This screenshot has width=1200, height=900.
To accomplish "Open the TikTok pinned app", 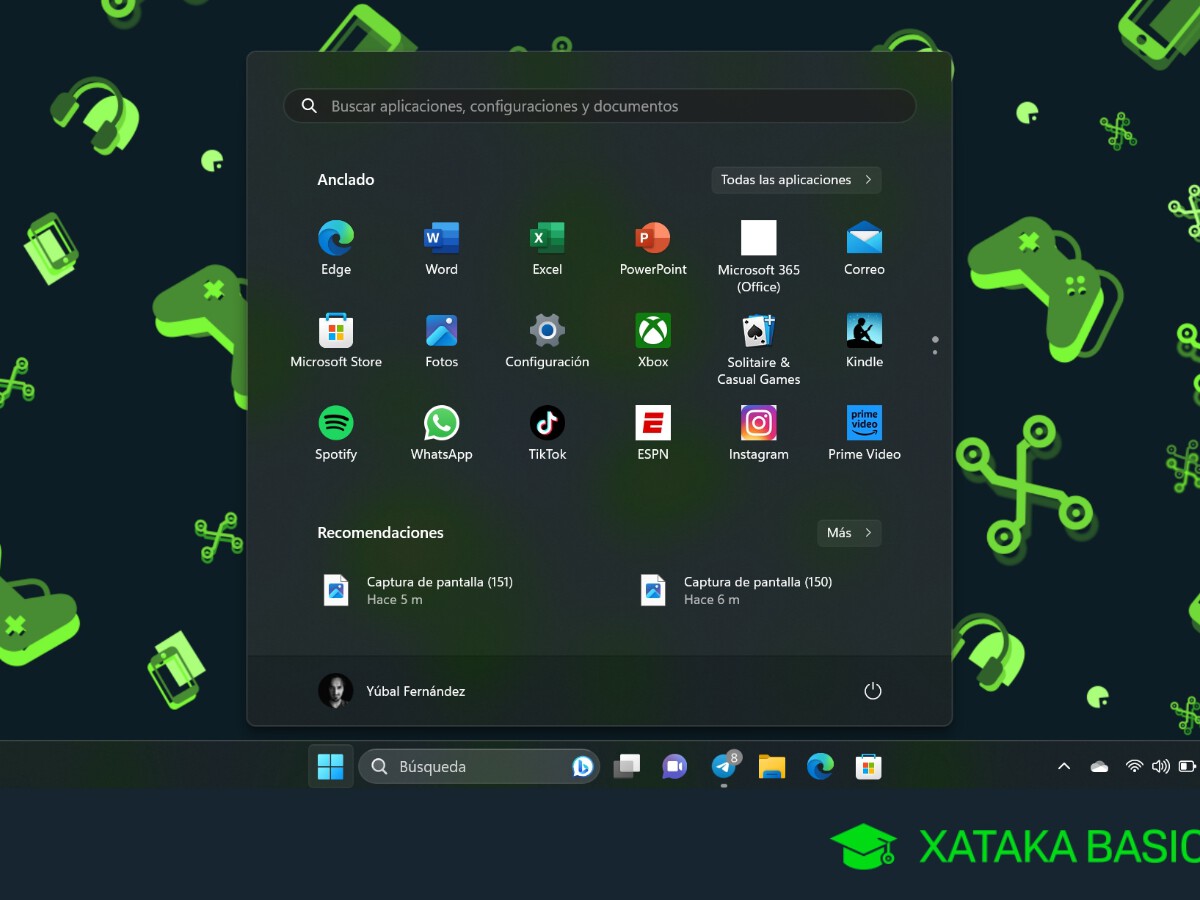I will (547, 424).
